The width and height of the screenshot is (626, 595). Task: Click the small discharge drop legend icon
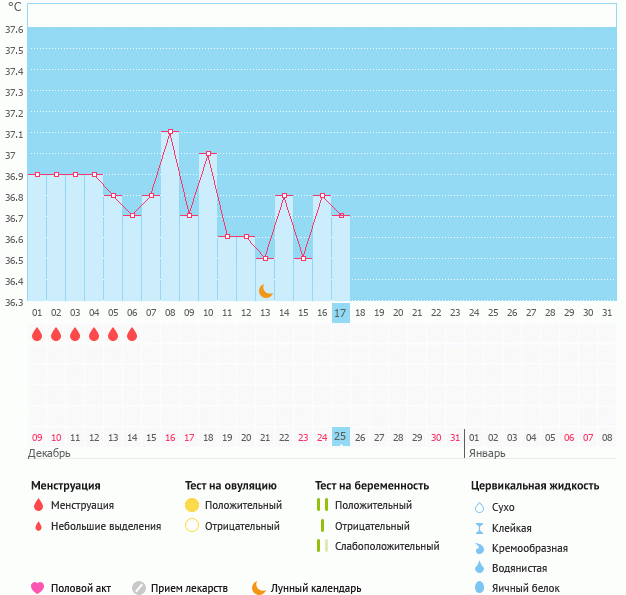38,526
